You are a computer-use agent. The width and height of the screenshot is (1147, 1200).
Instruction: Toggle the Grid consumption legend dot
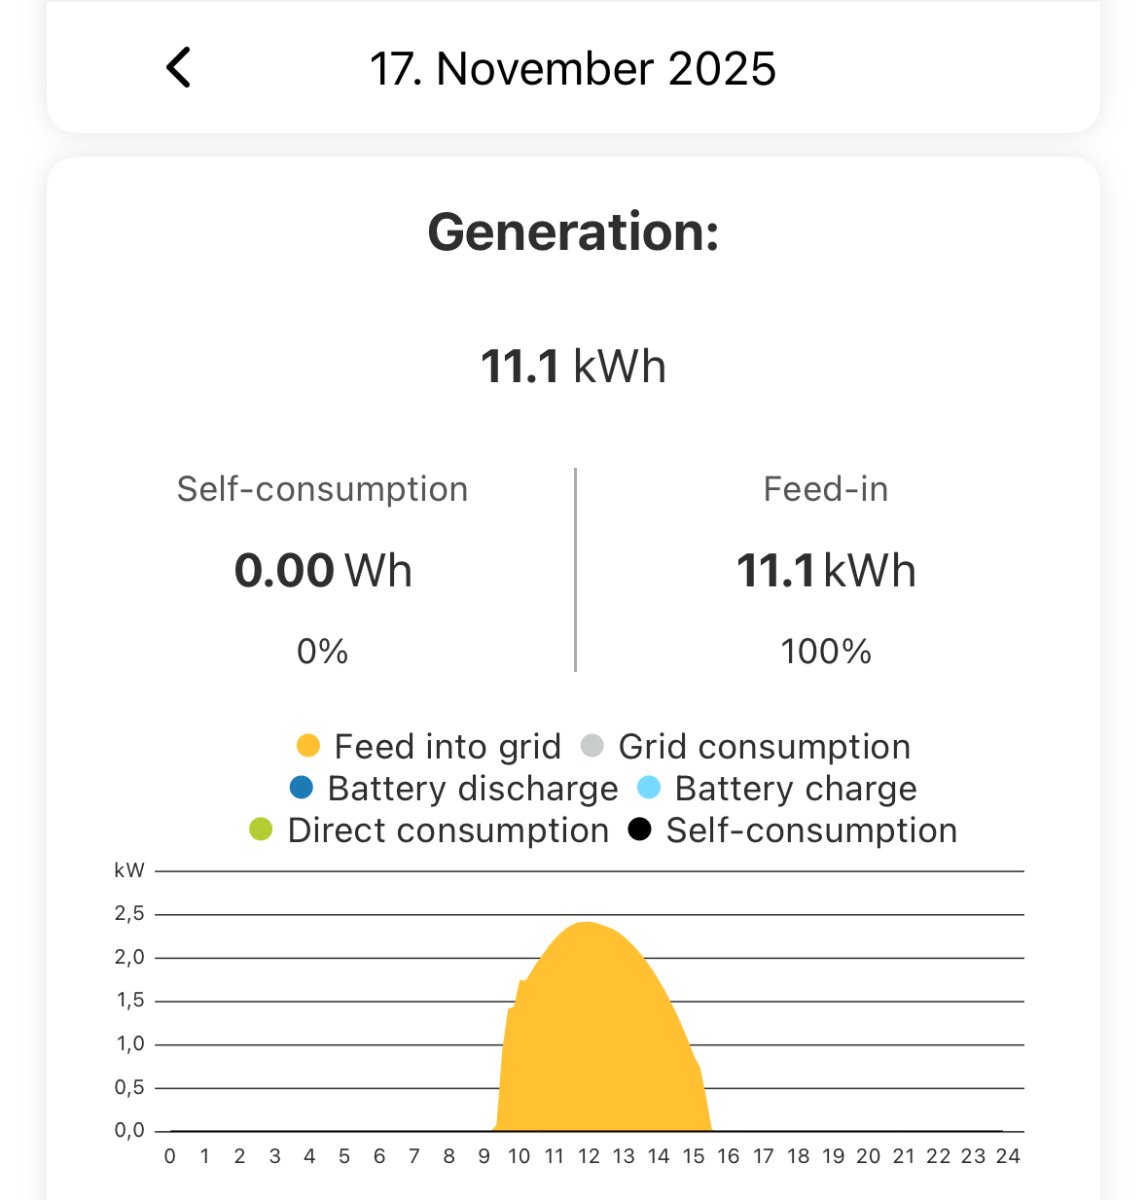[592, 746]
